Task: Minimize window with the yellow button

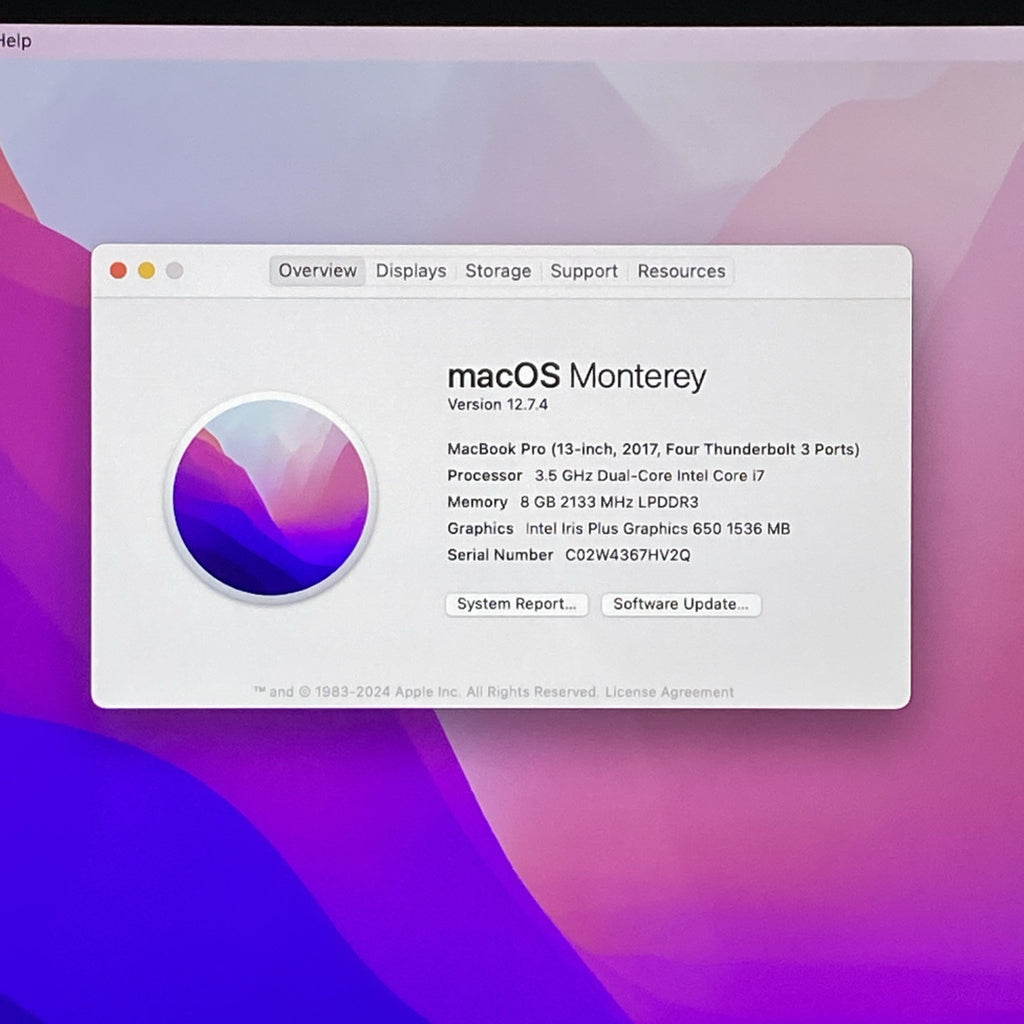Action: pos(146,270)
